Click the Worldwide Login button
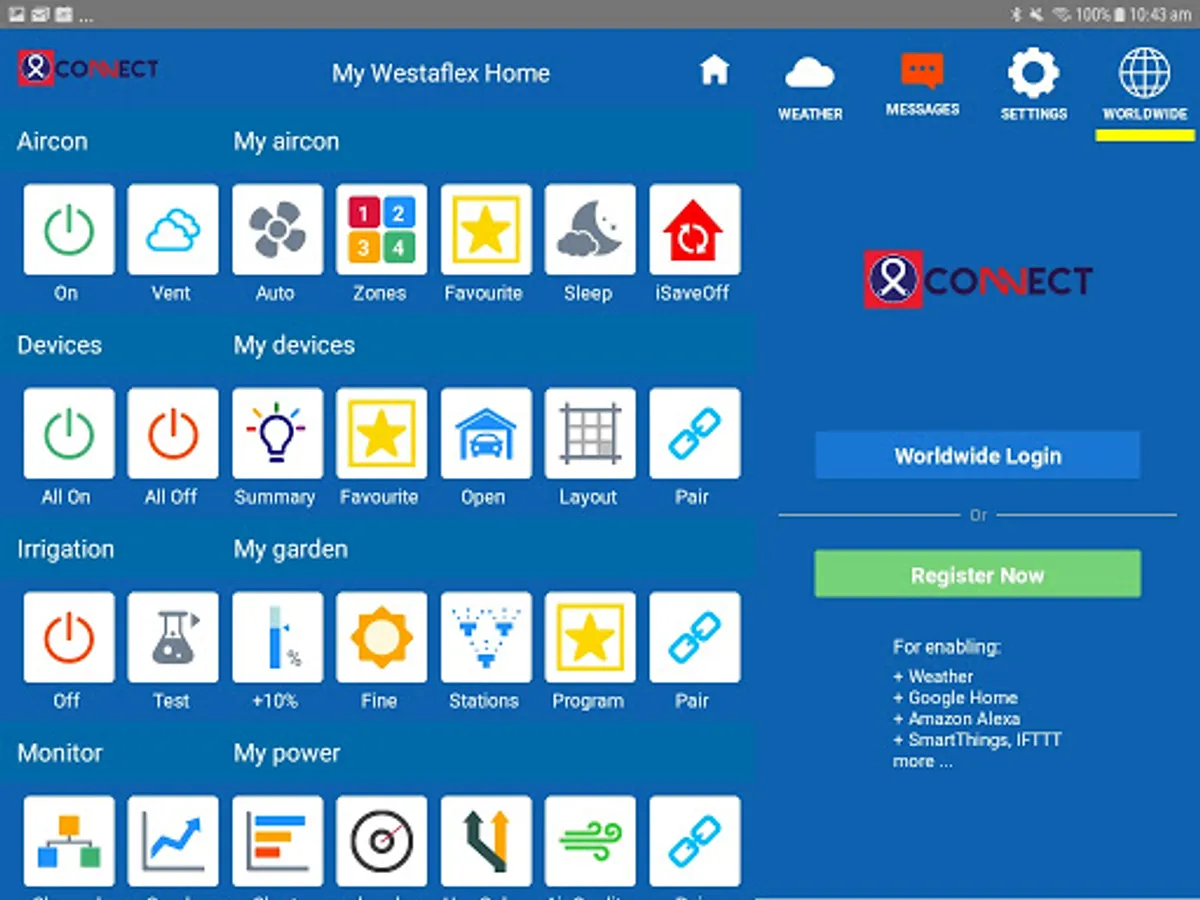The height and width of the screenshot is (900, 1200). coord(977,456)
